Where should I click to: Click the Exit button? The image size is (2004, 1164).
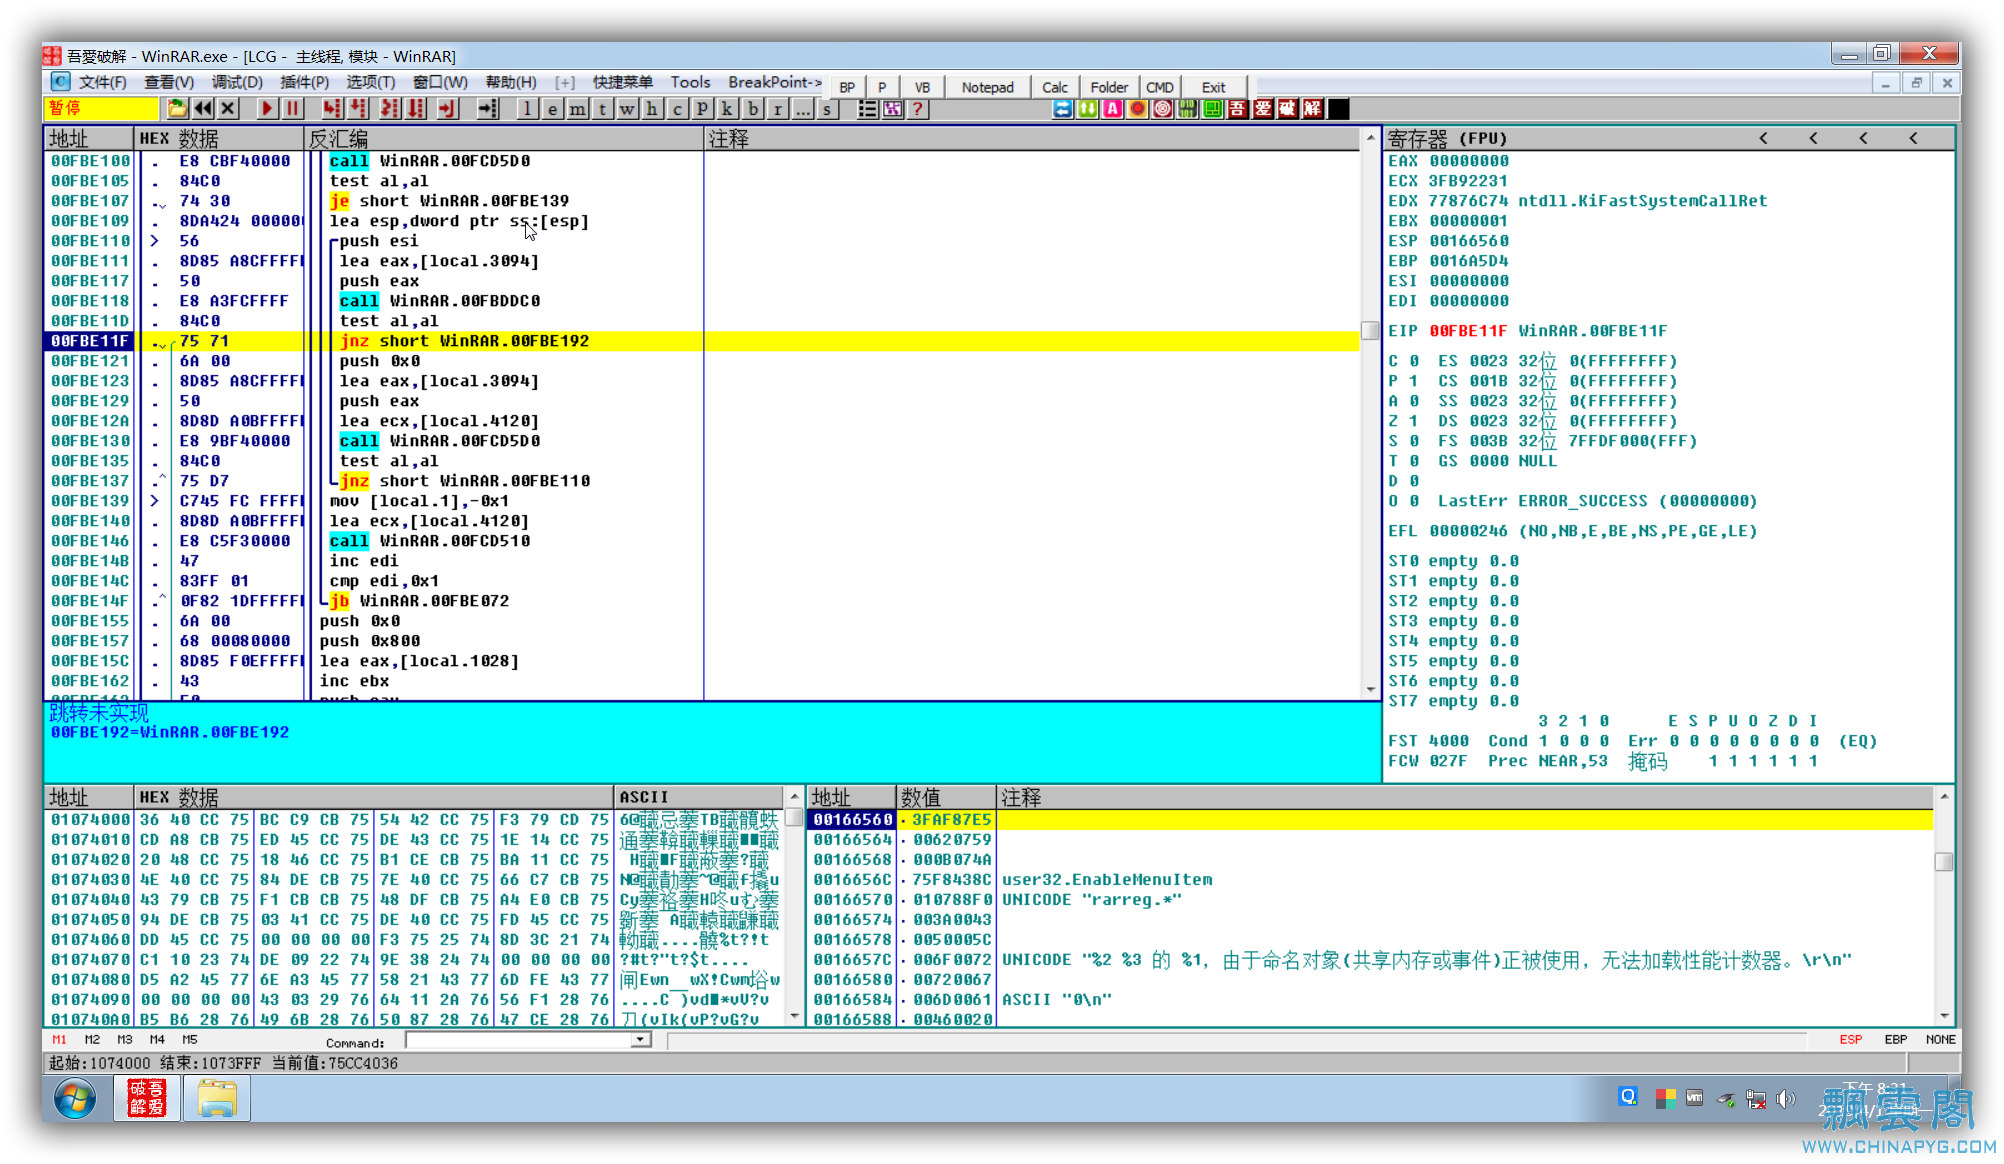[x=1213, y=87]
